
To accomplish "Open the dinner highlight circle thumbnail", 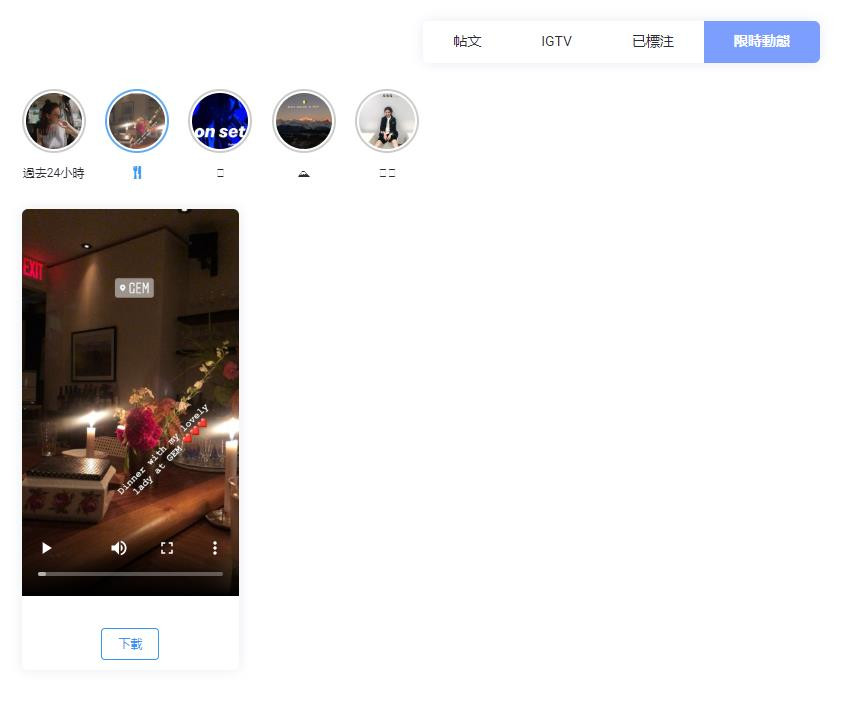I will click(137, 121).
